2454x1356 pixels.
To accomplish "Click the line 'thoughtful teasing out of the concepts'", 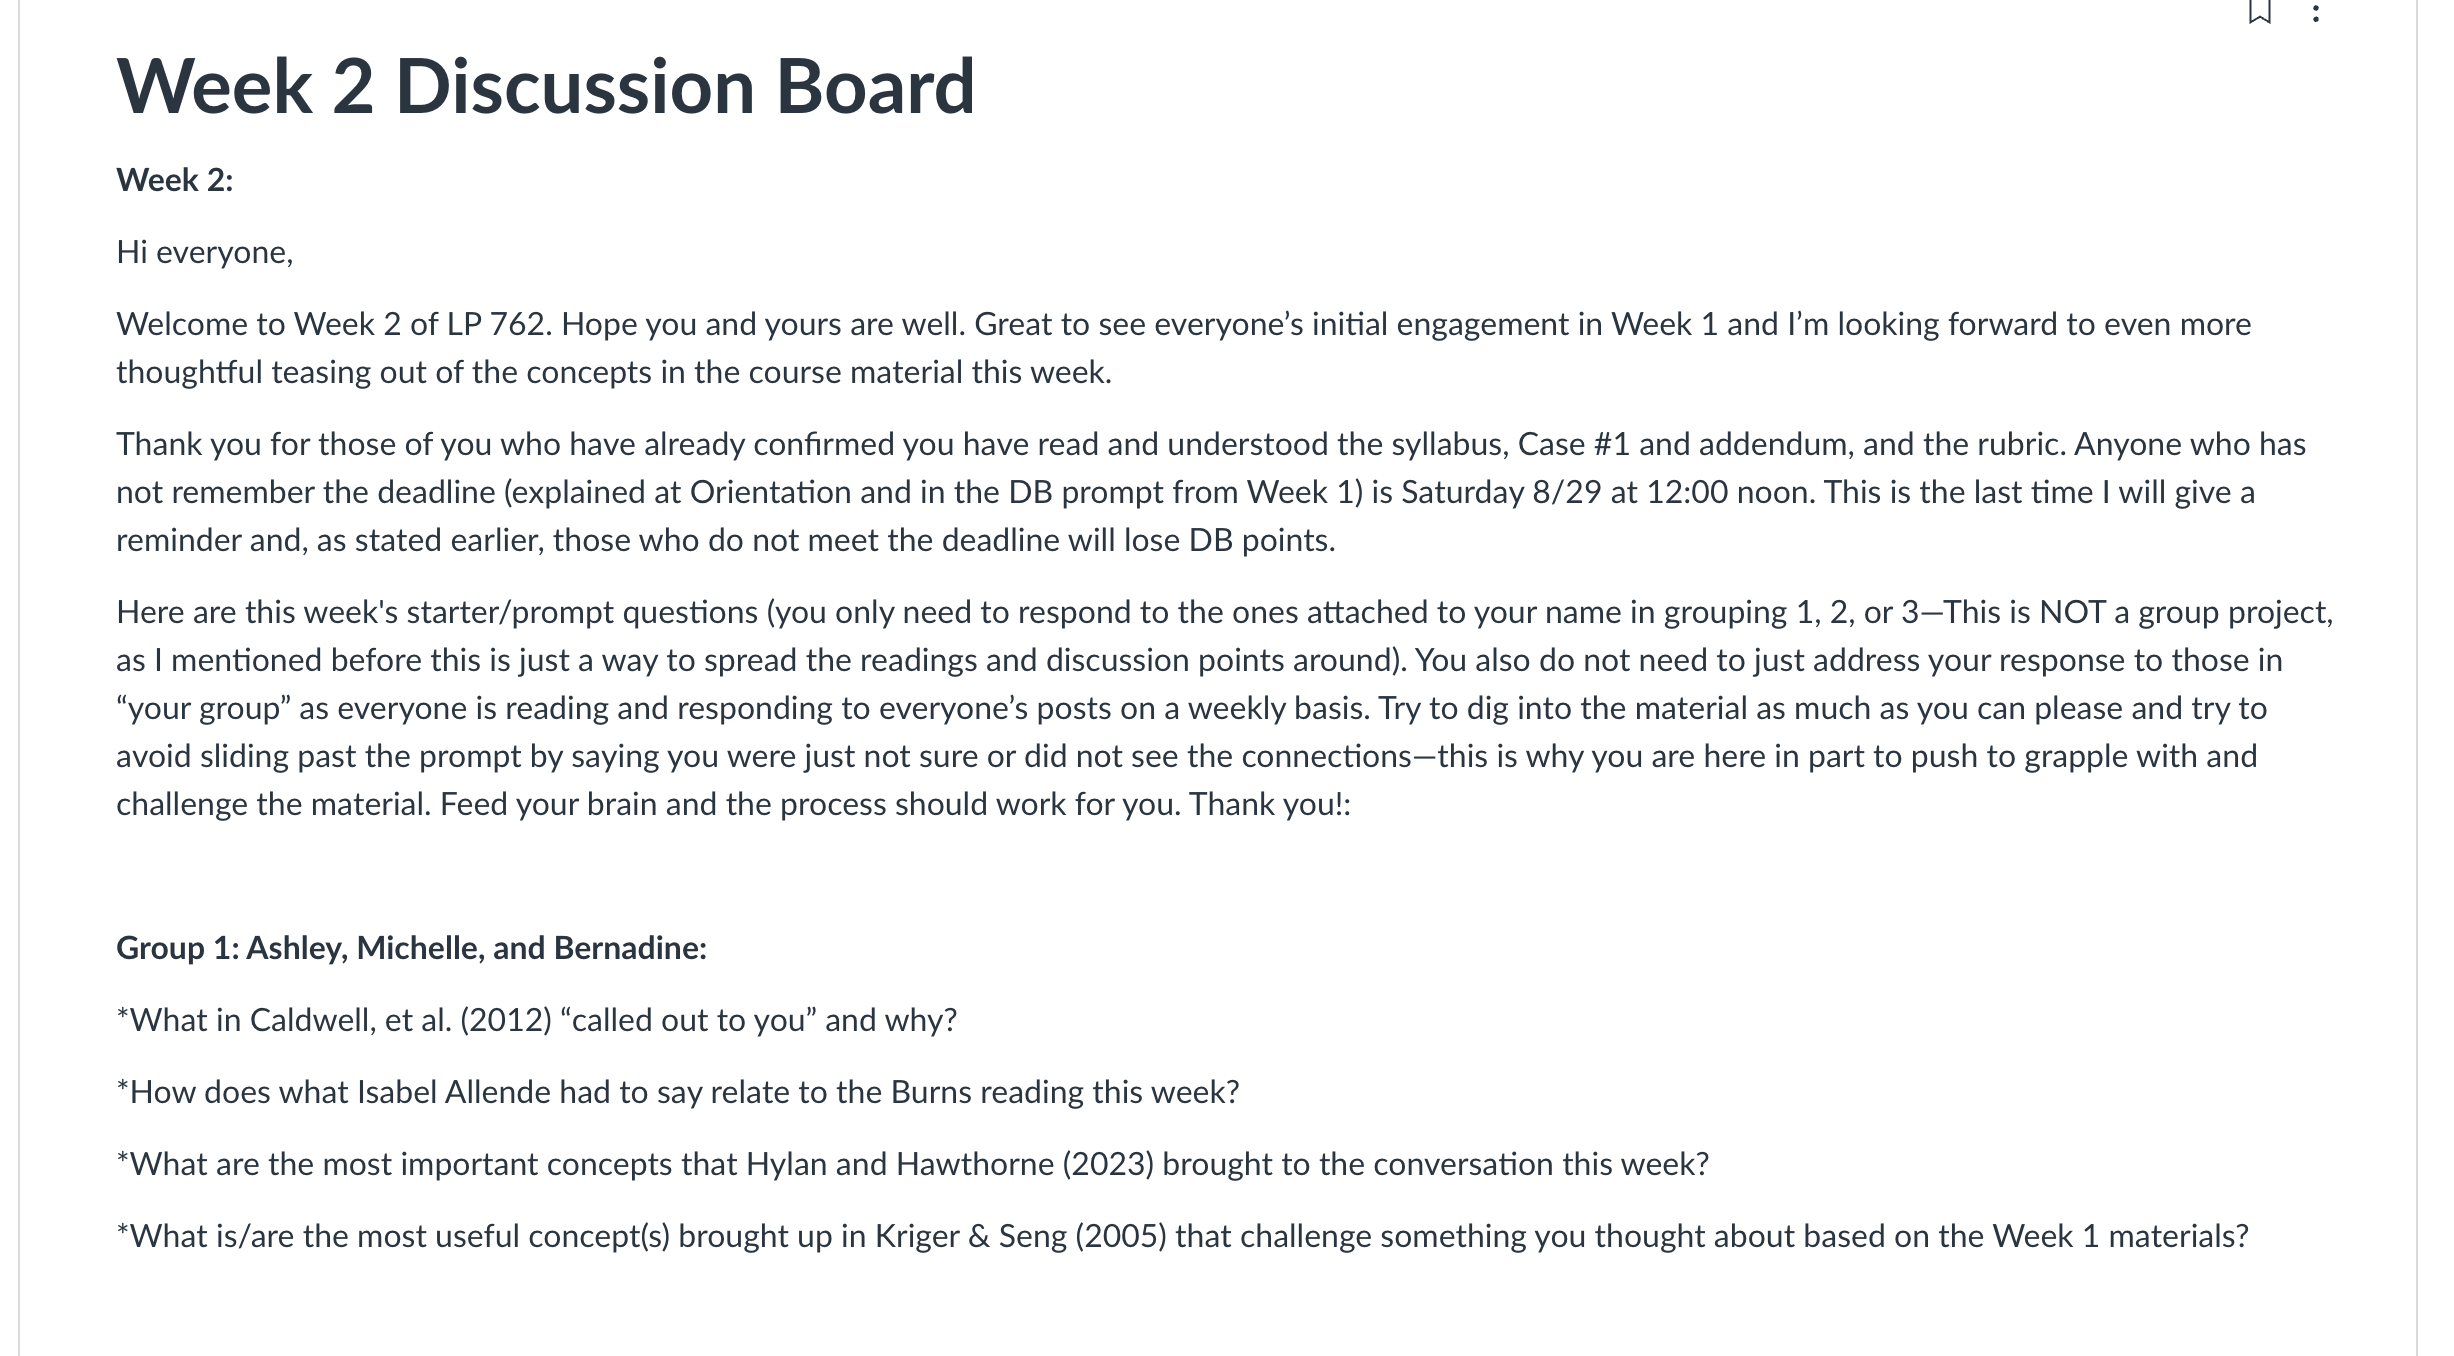I will 614,372.
